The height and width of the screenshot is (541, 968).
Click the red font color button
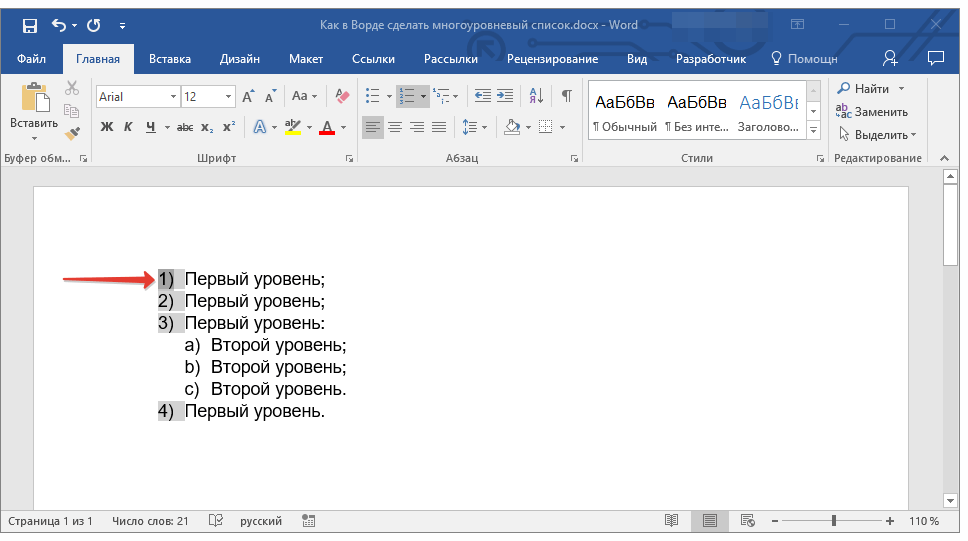click(326, 127)
